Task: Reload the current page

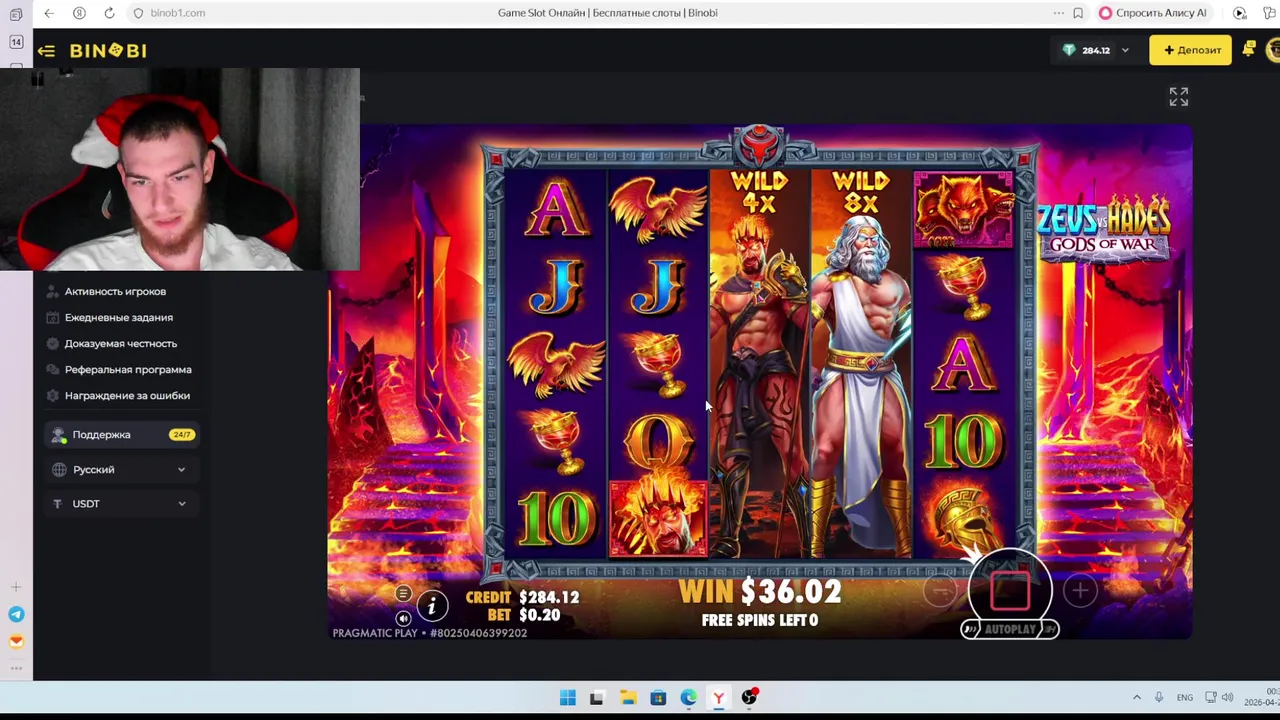Action: pos(109,13)
